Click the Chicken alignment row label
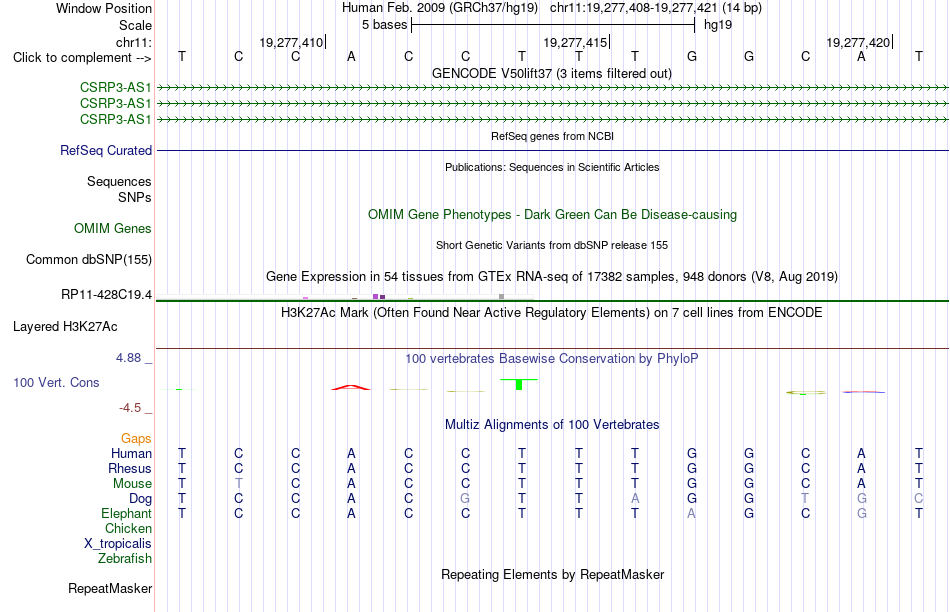Image resolution: width=950 pixels, height=612 pixels. [x=128, y=528]
